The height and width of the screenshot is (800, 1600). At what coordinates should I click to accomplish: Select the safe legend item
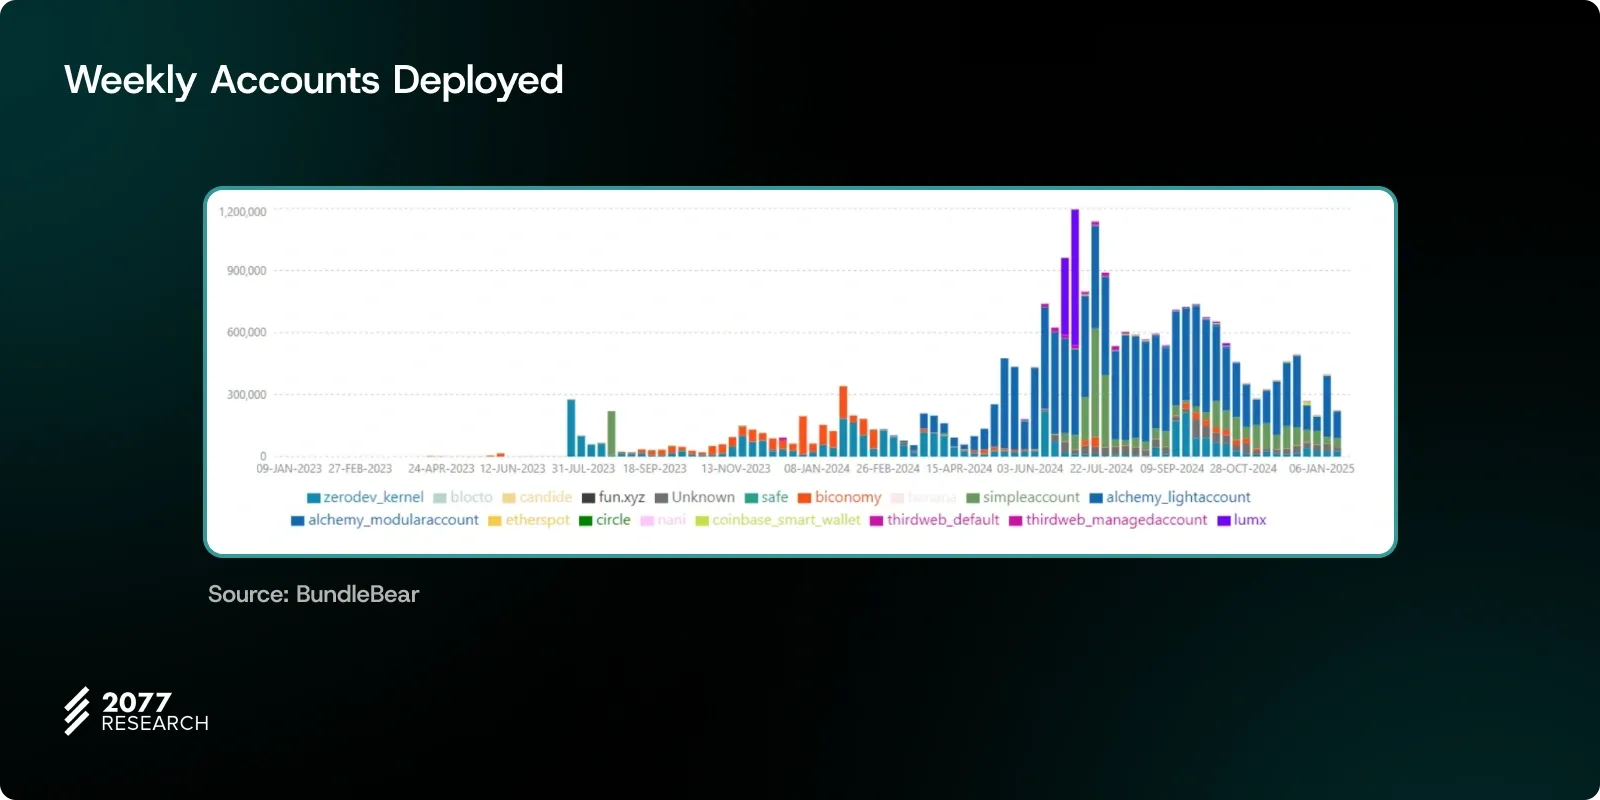774,497
